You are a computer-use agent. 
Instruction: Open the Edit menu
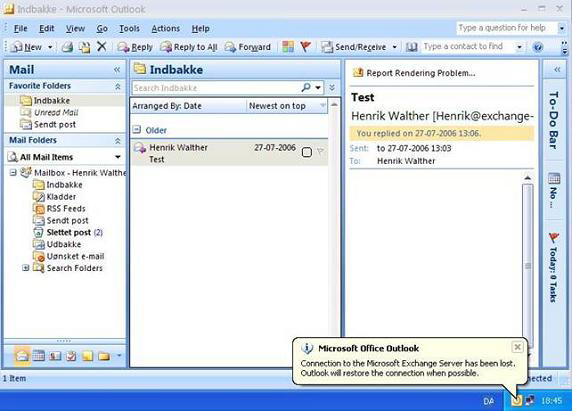click(47, 28)
